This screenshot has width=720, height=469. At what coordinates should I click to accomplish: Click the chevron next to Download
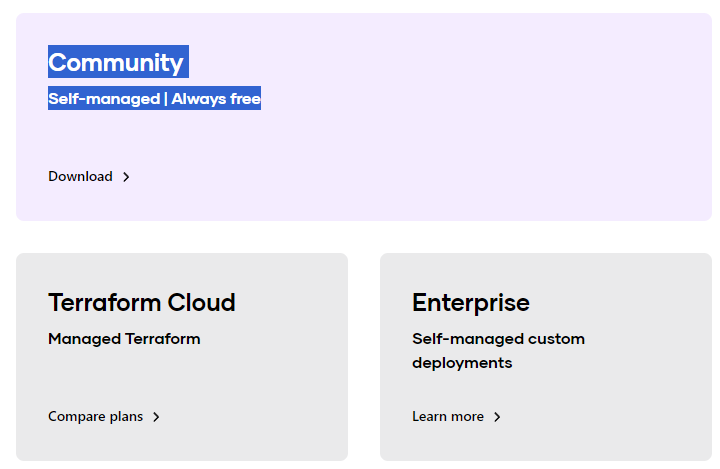[x=126, y=177]
